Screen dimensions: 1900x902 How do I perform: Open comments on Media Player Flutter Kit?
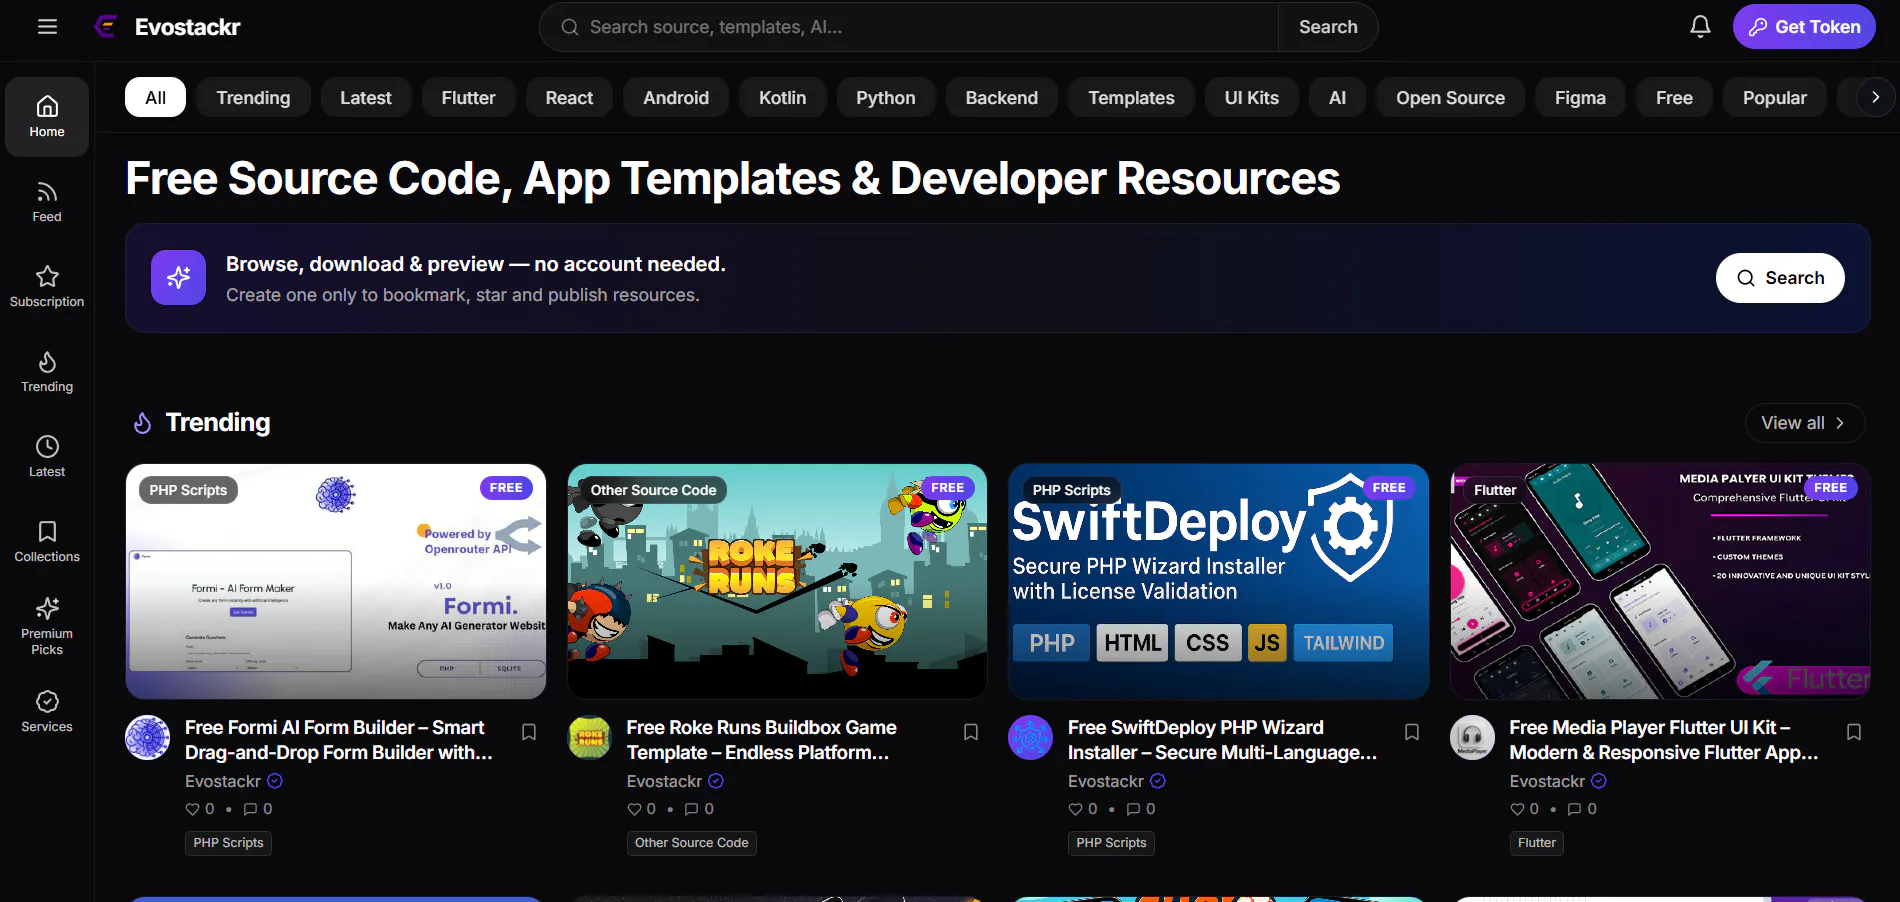tap(1582, 809)
